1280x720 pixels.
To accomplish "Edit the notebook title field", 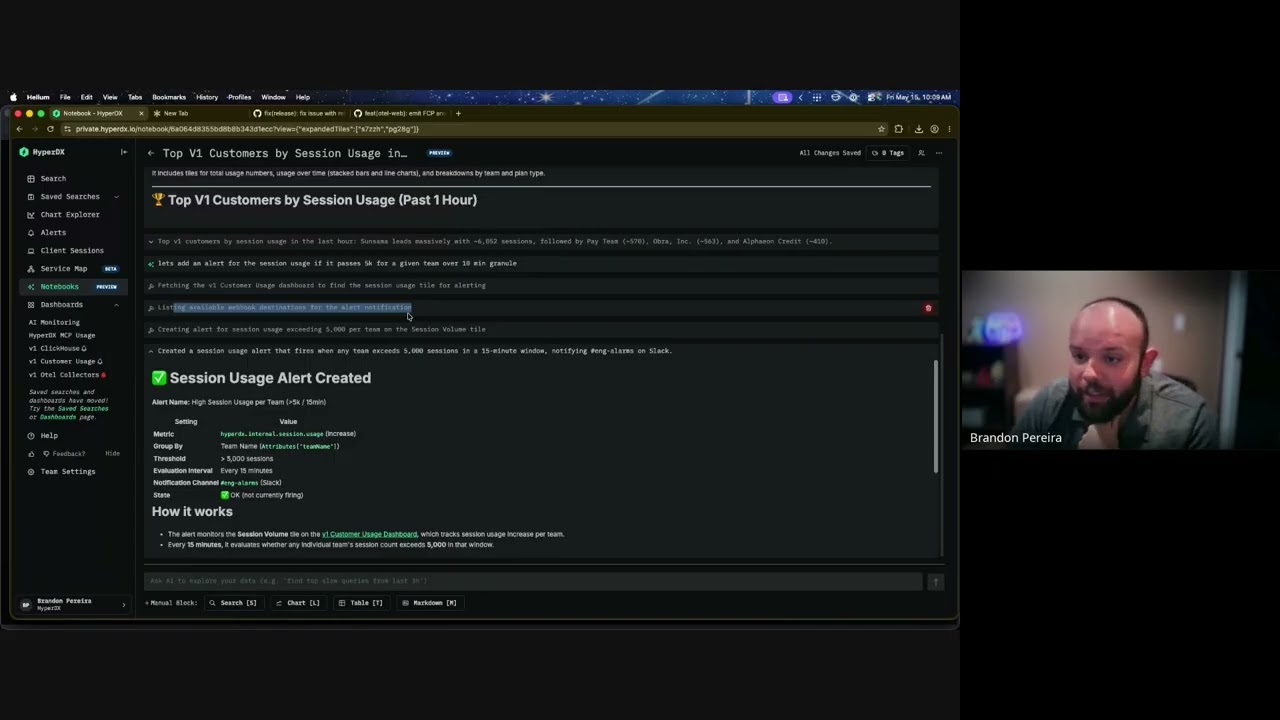I will pos(285,153).
